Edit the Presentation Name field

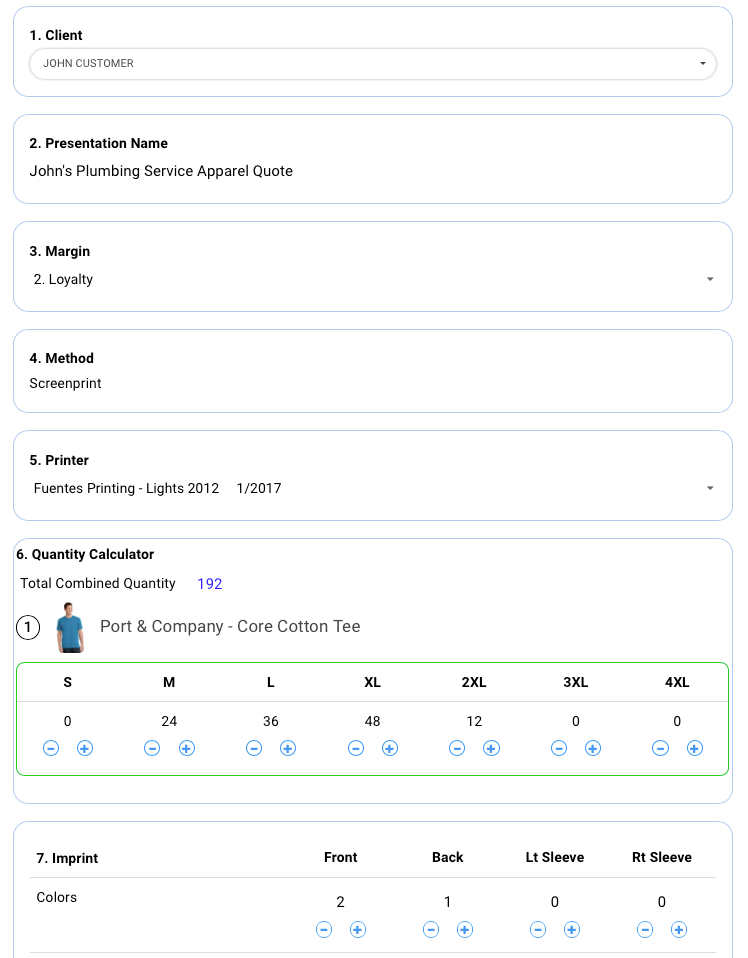(x=161, y=171)
